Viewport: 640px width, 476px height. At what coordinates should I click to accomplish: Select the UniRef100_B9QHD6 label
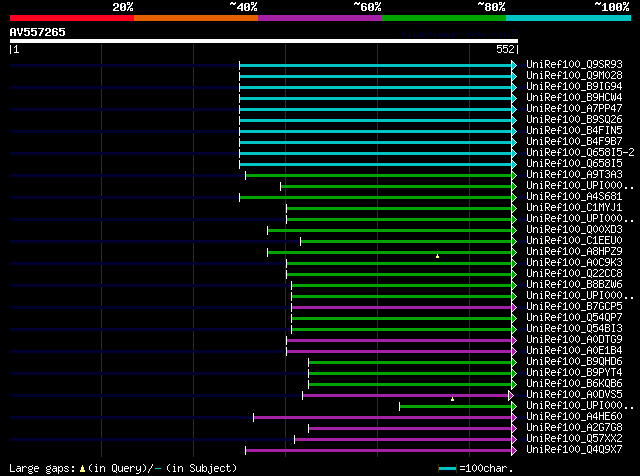[574, 362]
